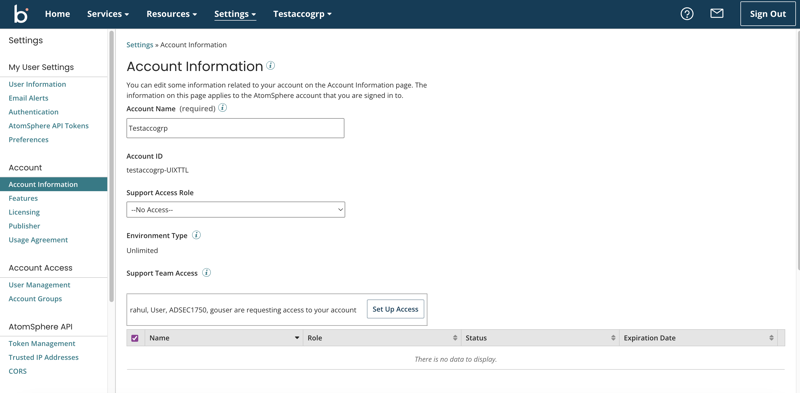Open AtomSphere API Tokens link
Image resolution: width=800 pixels, height=393 pixels.
click(48, 126)
